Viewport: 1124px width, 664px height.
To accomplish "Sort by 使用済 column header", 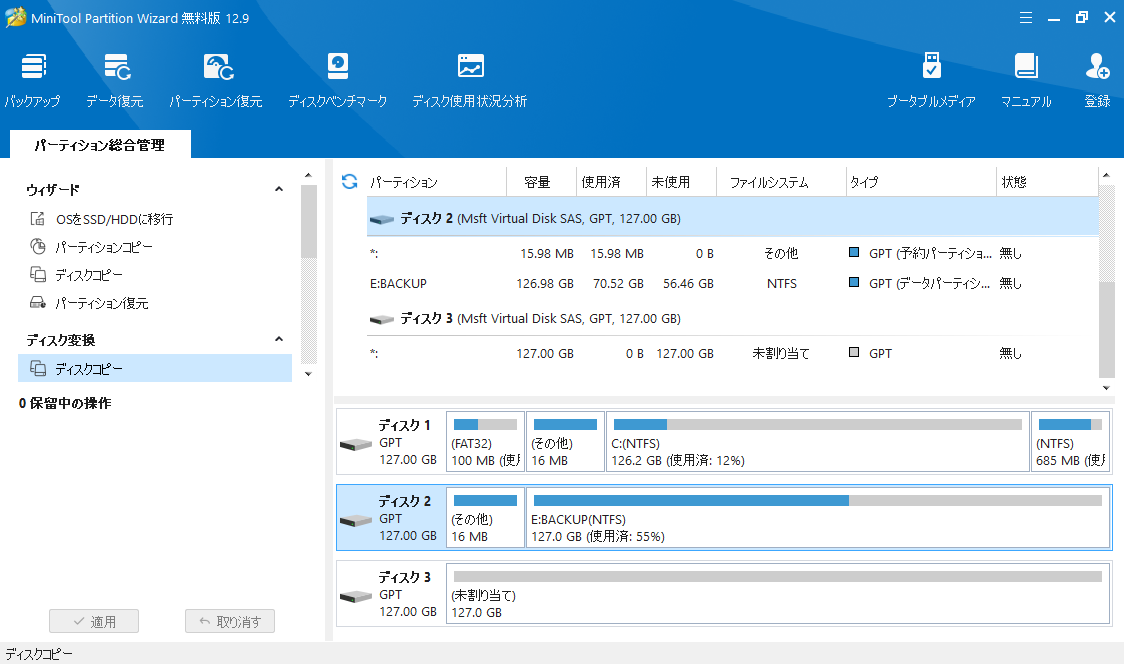I will [x=611, y=182].
